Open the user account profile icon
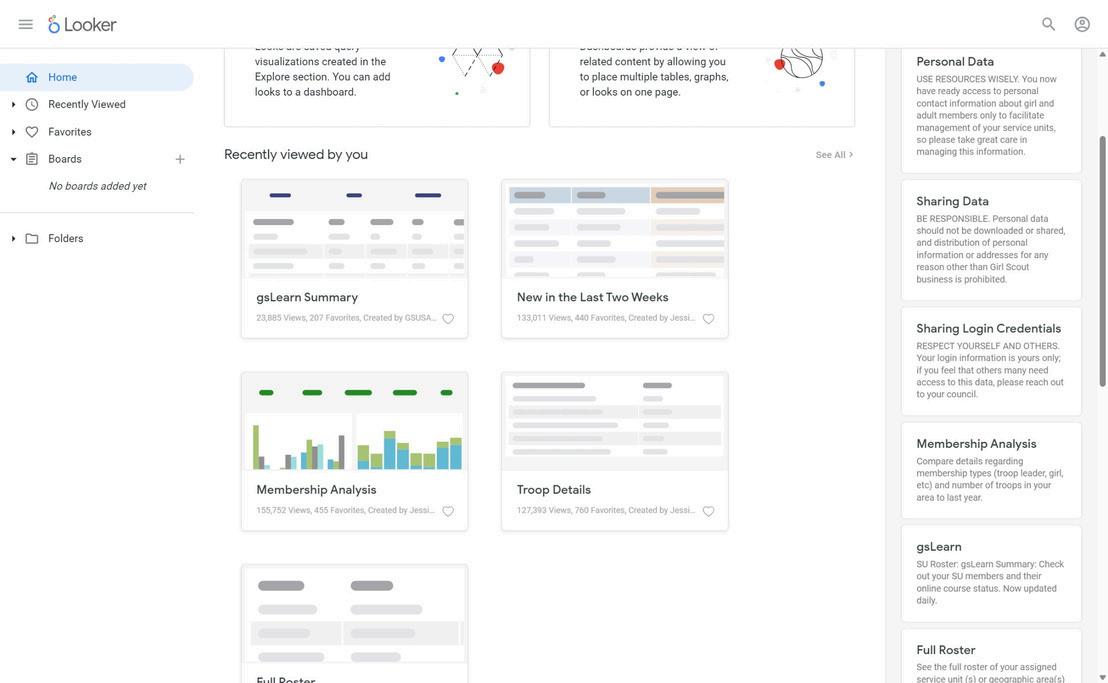The image size is (1108, 683). click(1082, 24)
